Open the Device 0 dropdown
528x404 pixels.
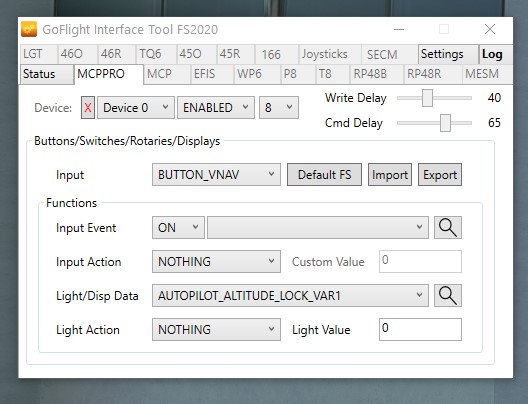click(x=136, y=108)
